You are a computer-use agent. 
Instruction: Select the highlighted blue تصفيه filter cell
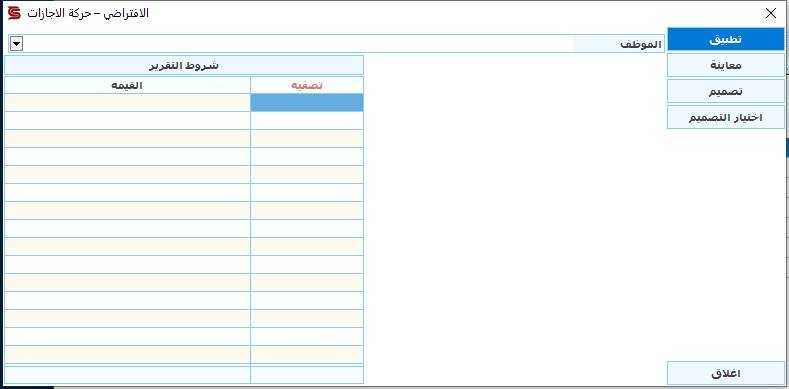coord(307,102)
